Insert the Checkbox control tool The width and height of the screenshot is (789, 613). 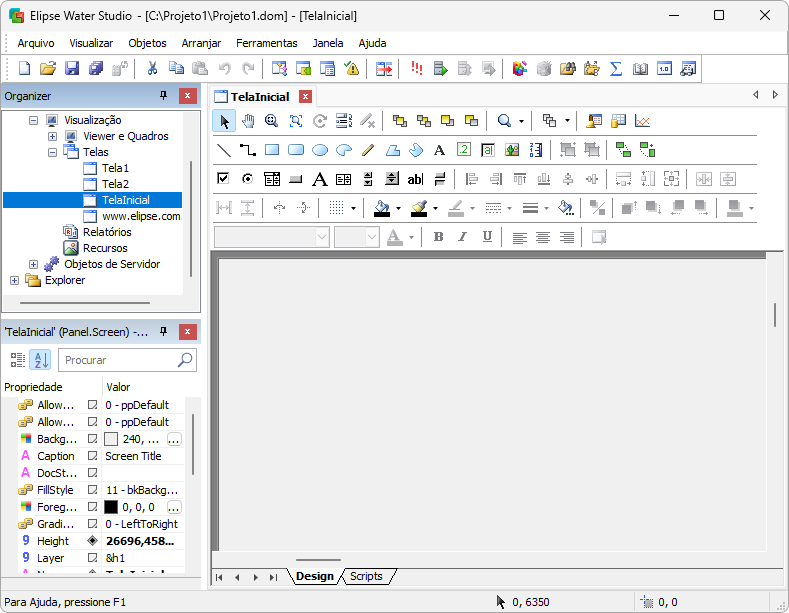pos(224,179)
